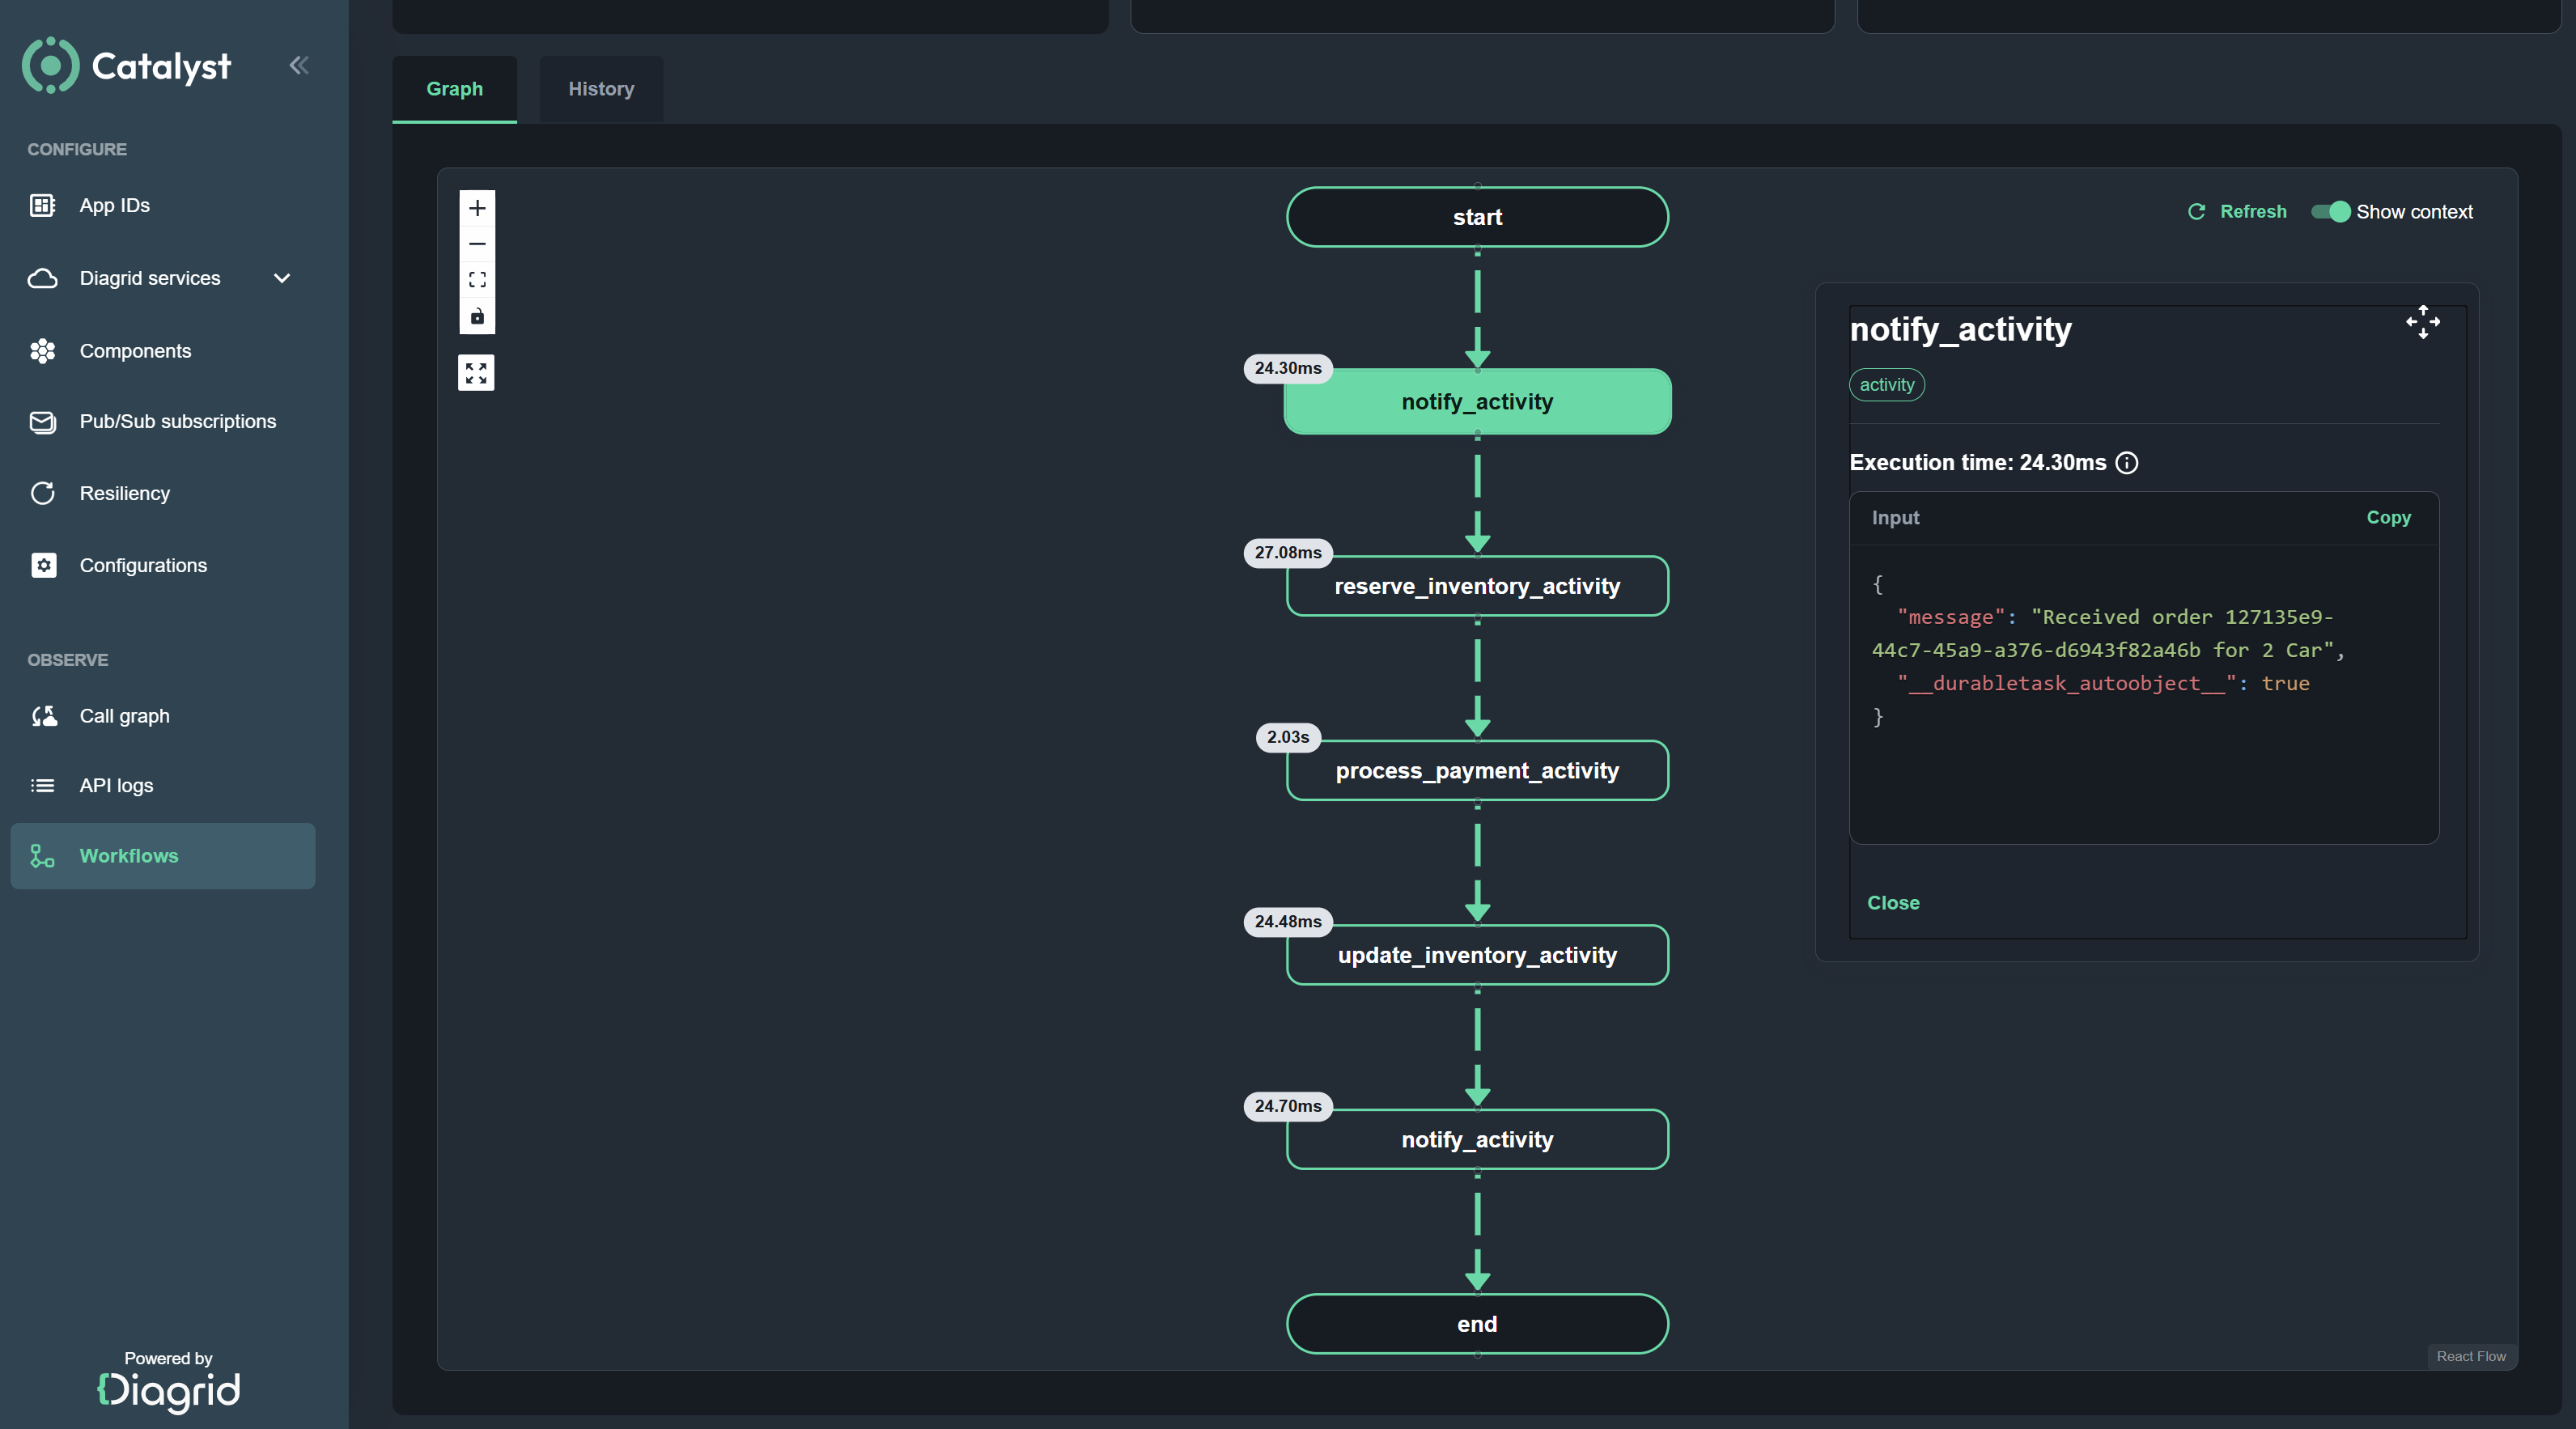Select the Graph tab
The height and width of the screenshot is (1429, 2576).
(x=454, y=89)
